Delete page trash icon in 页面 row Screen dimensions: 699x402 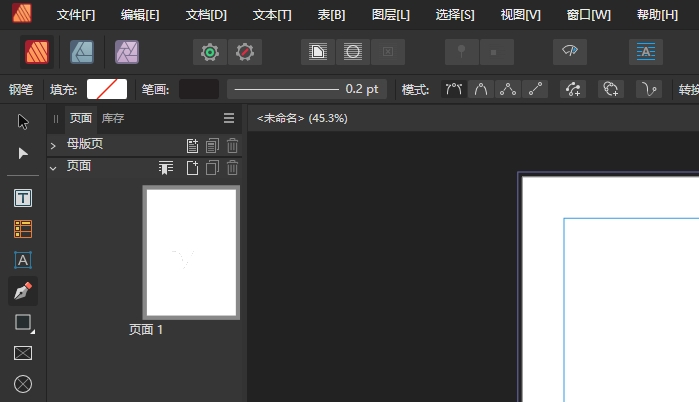pyautogui.click(x=232, y=168)
